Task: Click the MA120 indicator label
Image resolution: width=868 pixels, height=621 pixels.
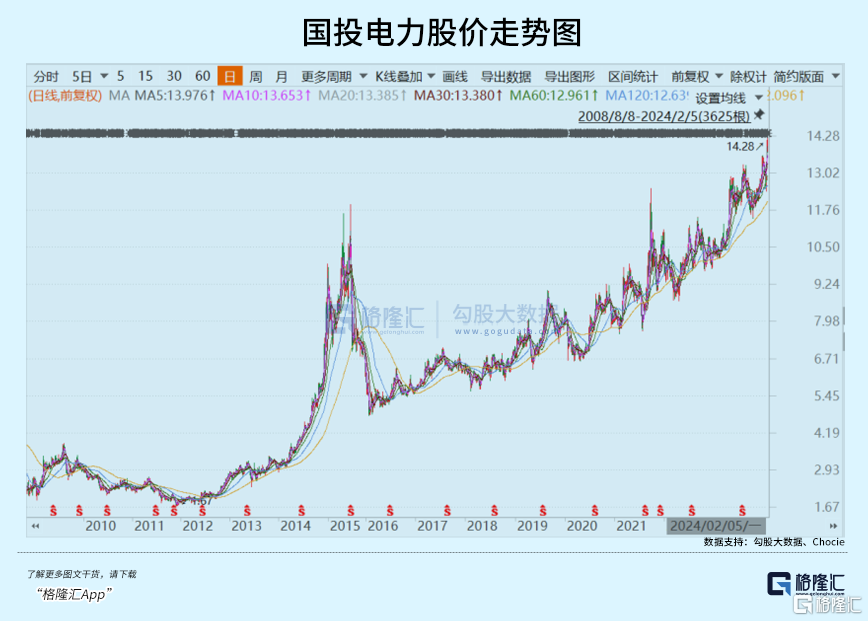Action: [x=647, y=96]
